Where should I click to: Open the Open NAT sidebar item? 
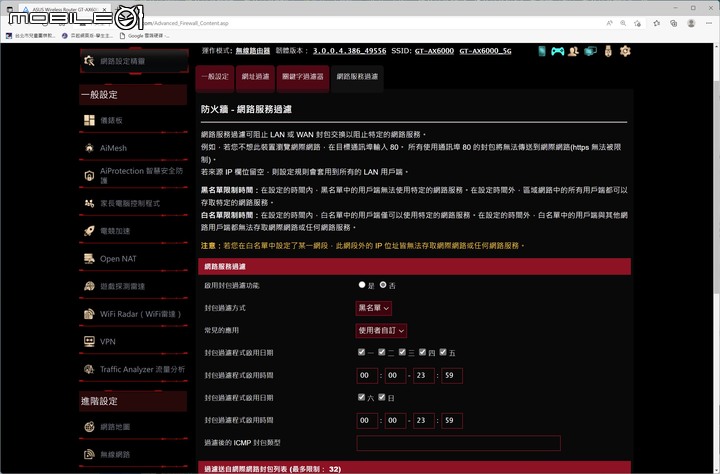pyautogui.click(x=134, y=259)
